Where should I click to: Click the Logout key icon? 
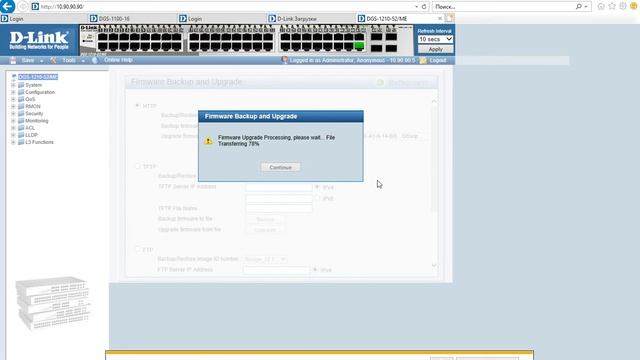[x=423, y=60]
